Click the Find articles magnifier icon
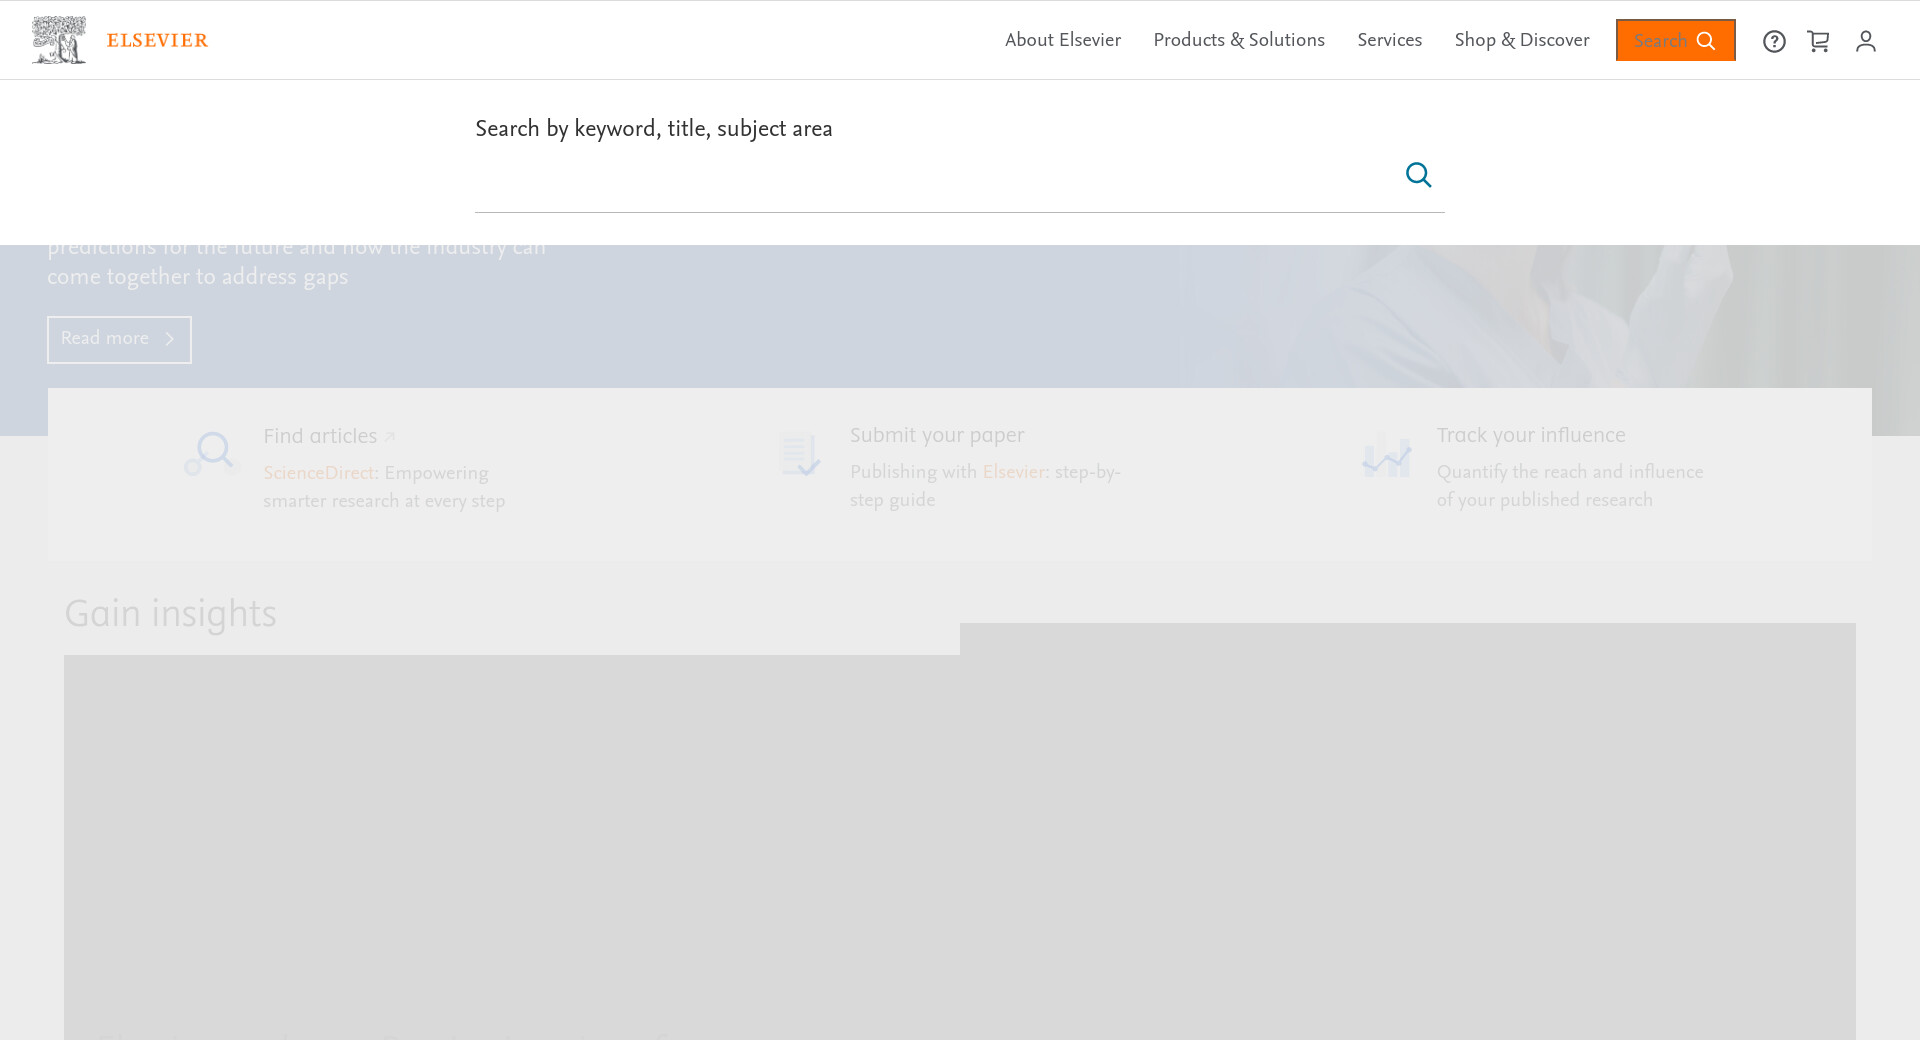Screen dimensions: 1920x1040 (211, 455)
